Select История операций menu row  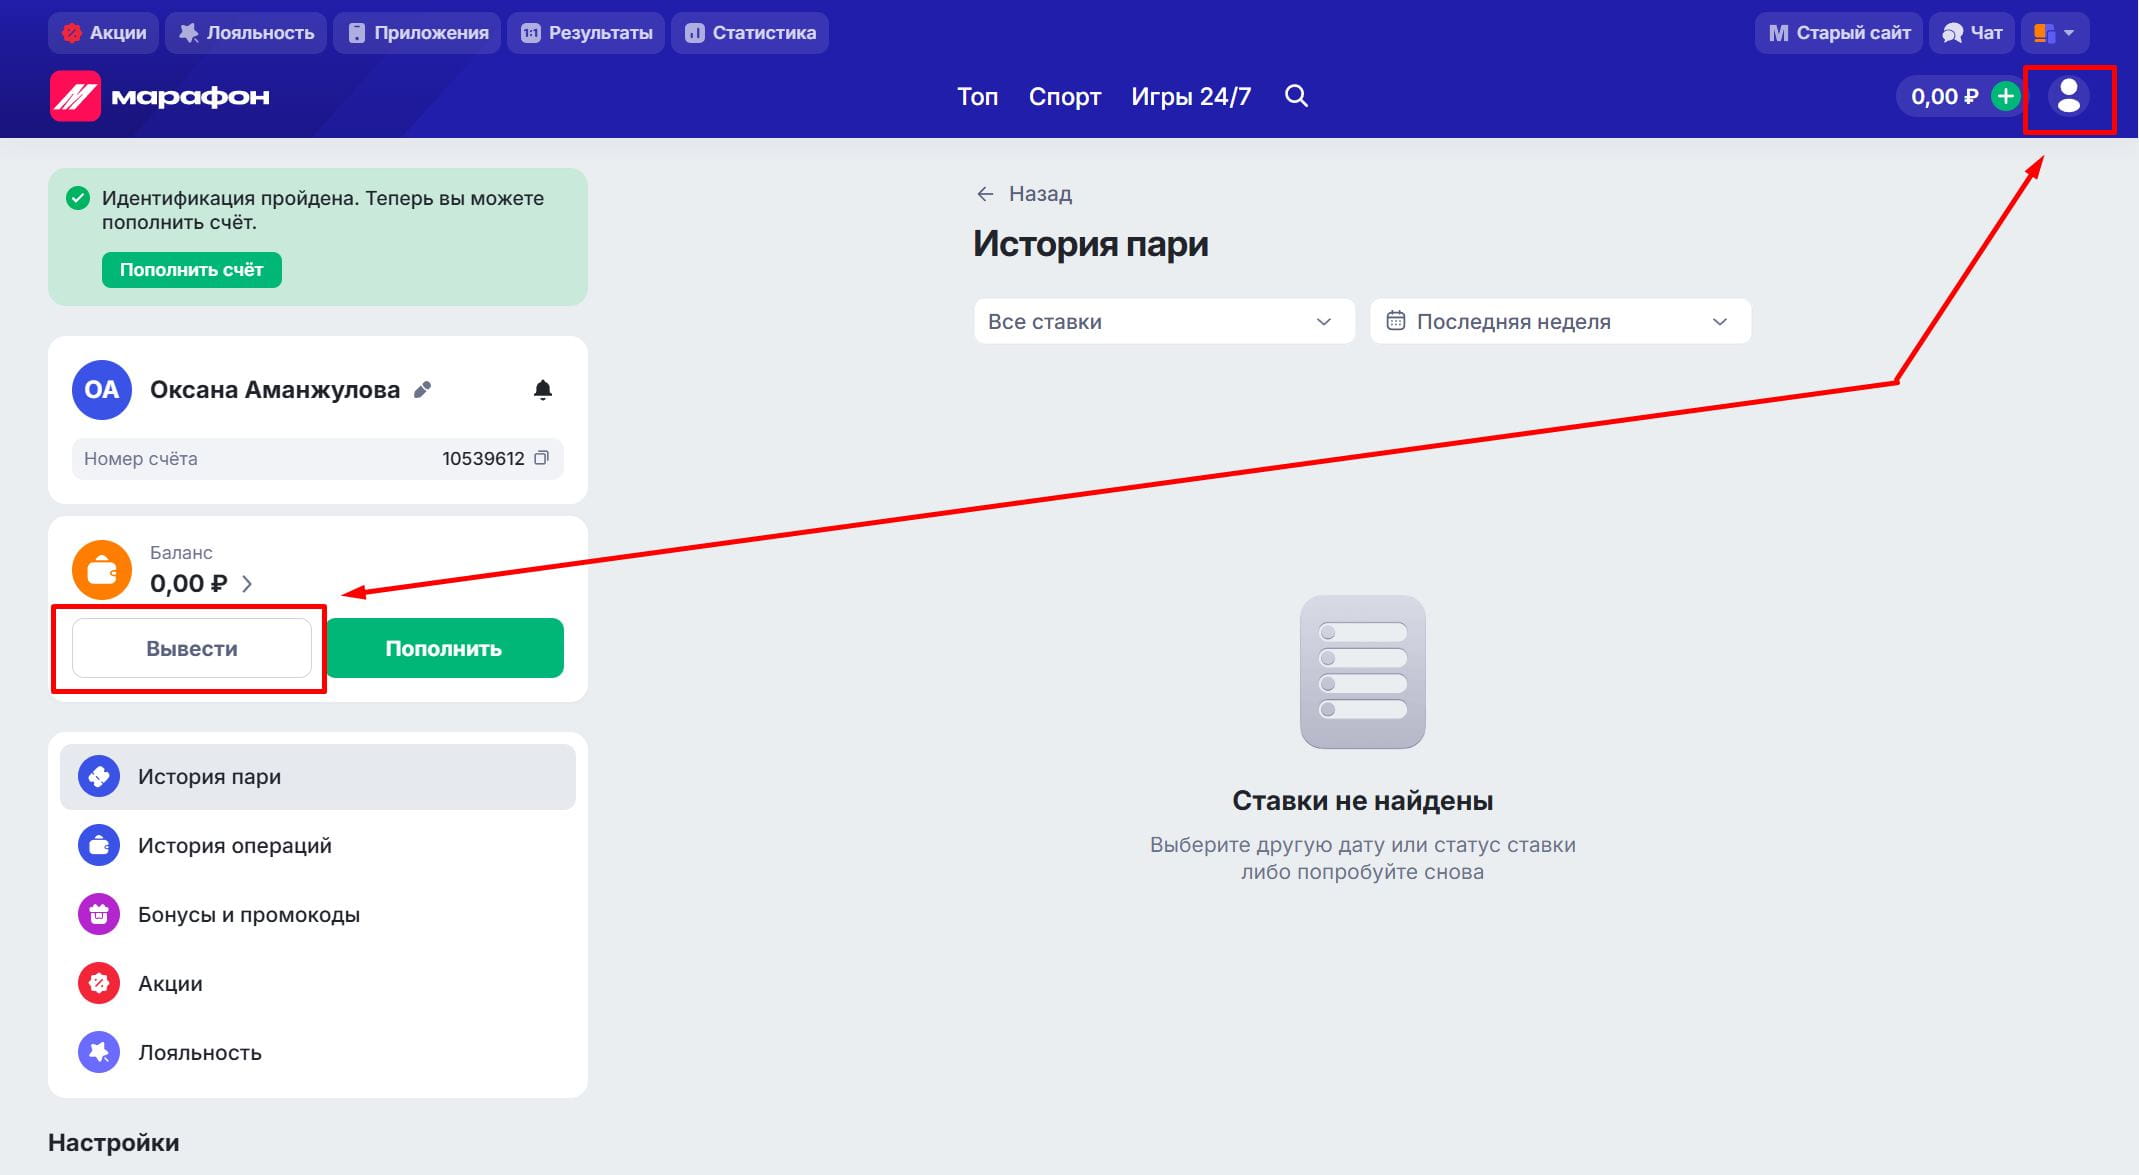click(x=318, y=846)
